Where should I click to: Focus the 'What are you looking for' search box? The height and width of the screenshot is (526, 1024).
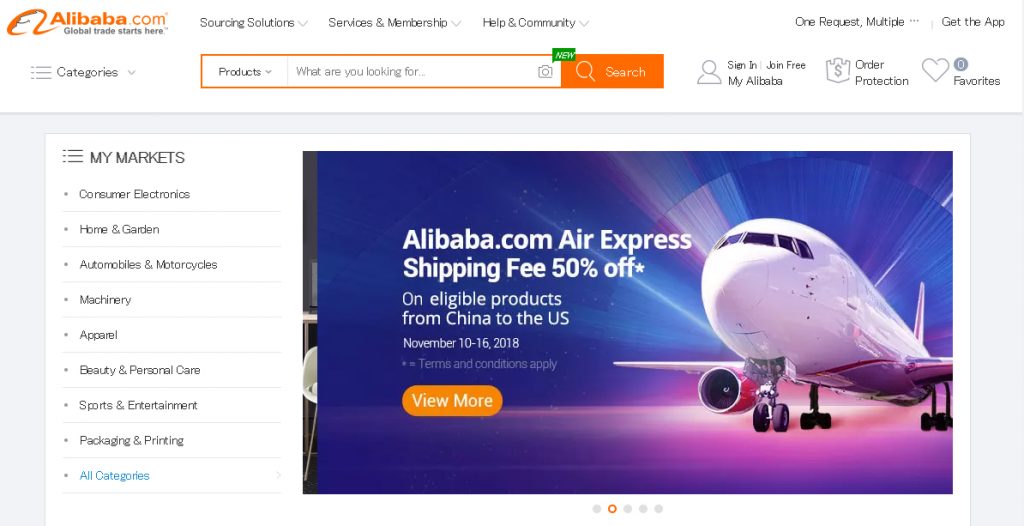point(411,72)
